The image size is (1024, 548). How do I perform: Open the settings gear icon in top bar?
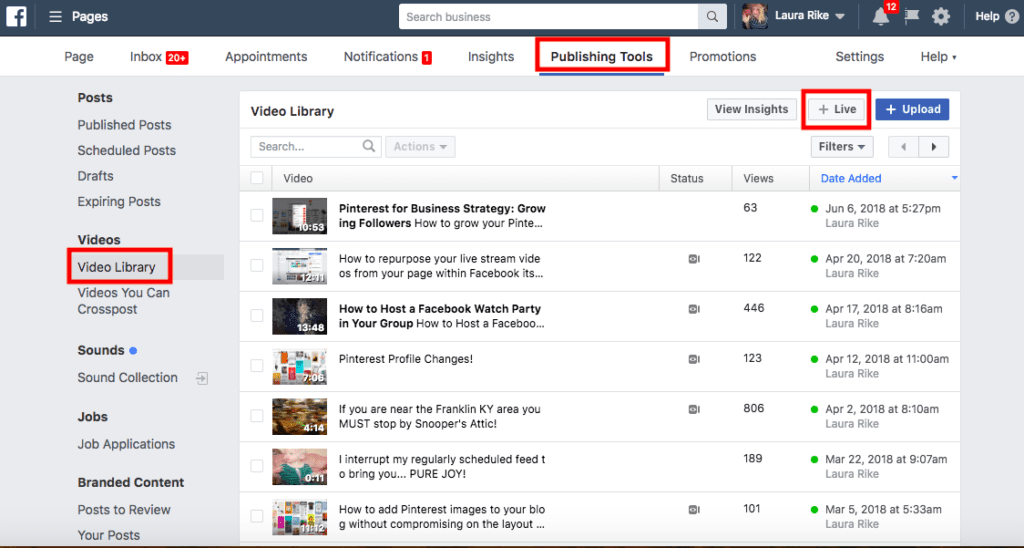pos(941,16)
